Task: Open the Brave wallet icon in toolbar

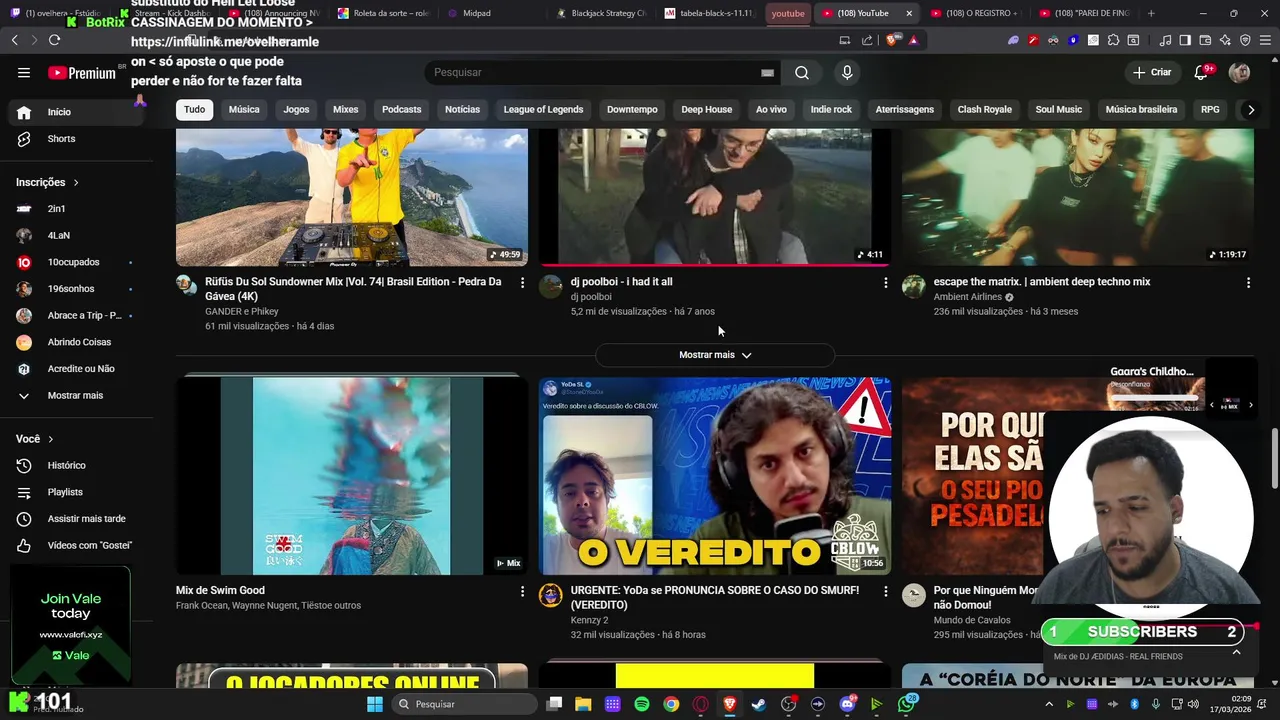Action: [x=1205, y=40]
